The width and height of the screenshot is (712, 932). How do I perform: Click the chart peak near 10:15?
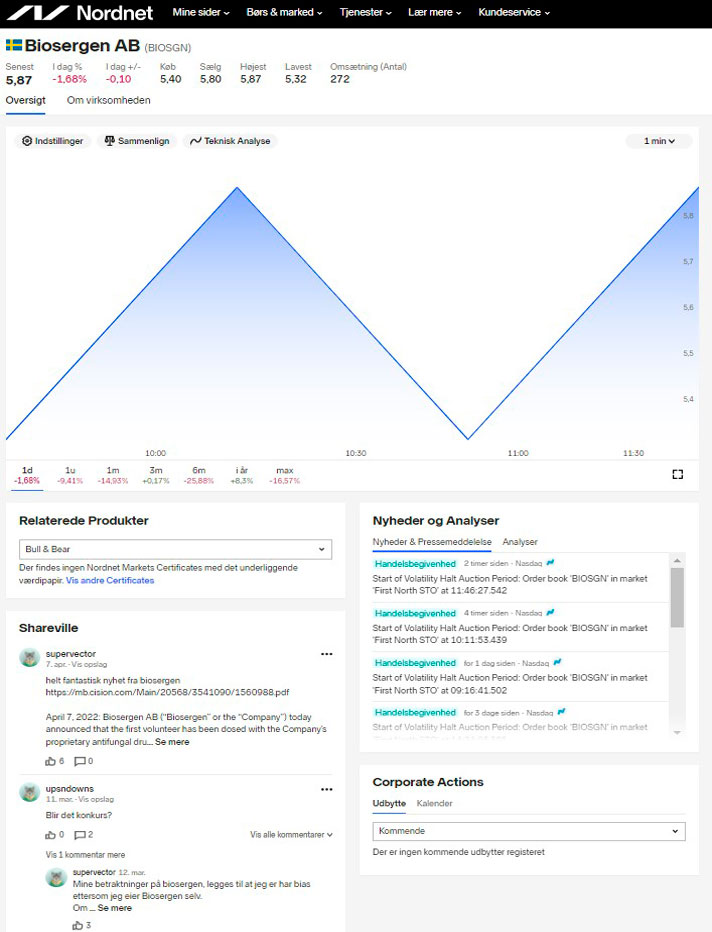(x=237, y=188)
